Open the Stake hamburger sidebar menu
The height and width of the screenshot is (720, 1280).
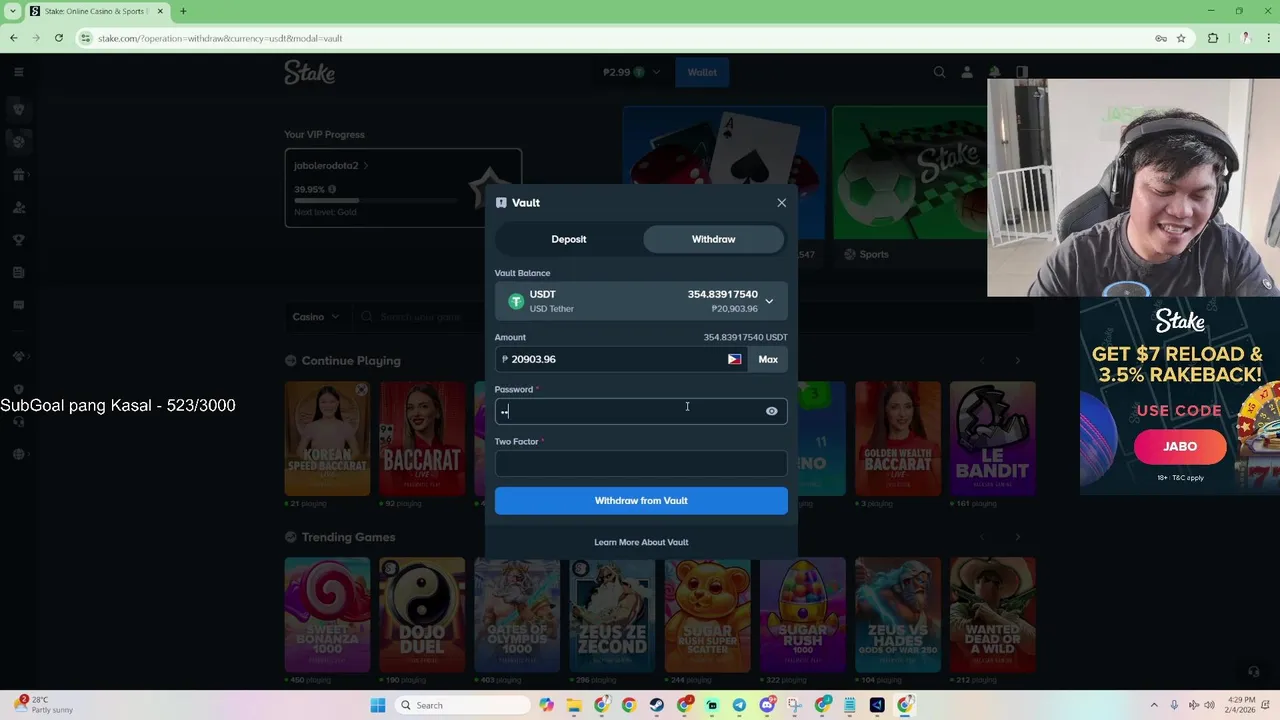click(x=18, y=72)
